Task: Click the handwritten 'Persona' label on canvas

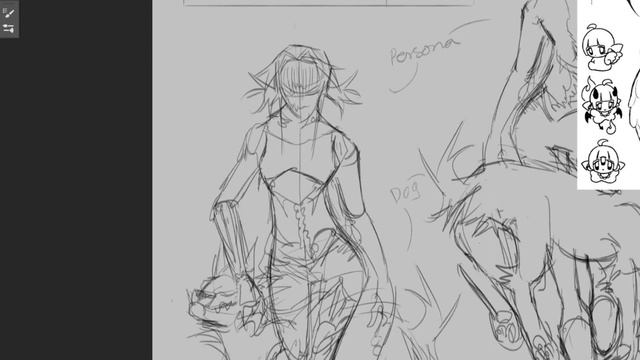Action: point(424,51)
